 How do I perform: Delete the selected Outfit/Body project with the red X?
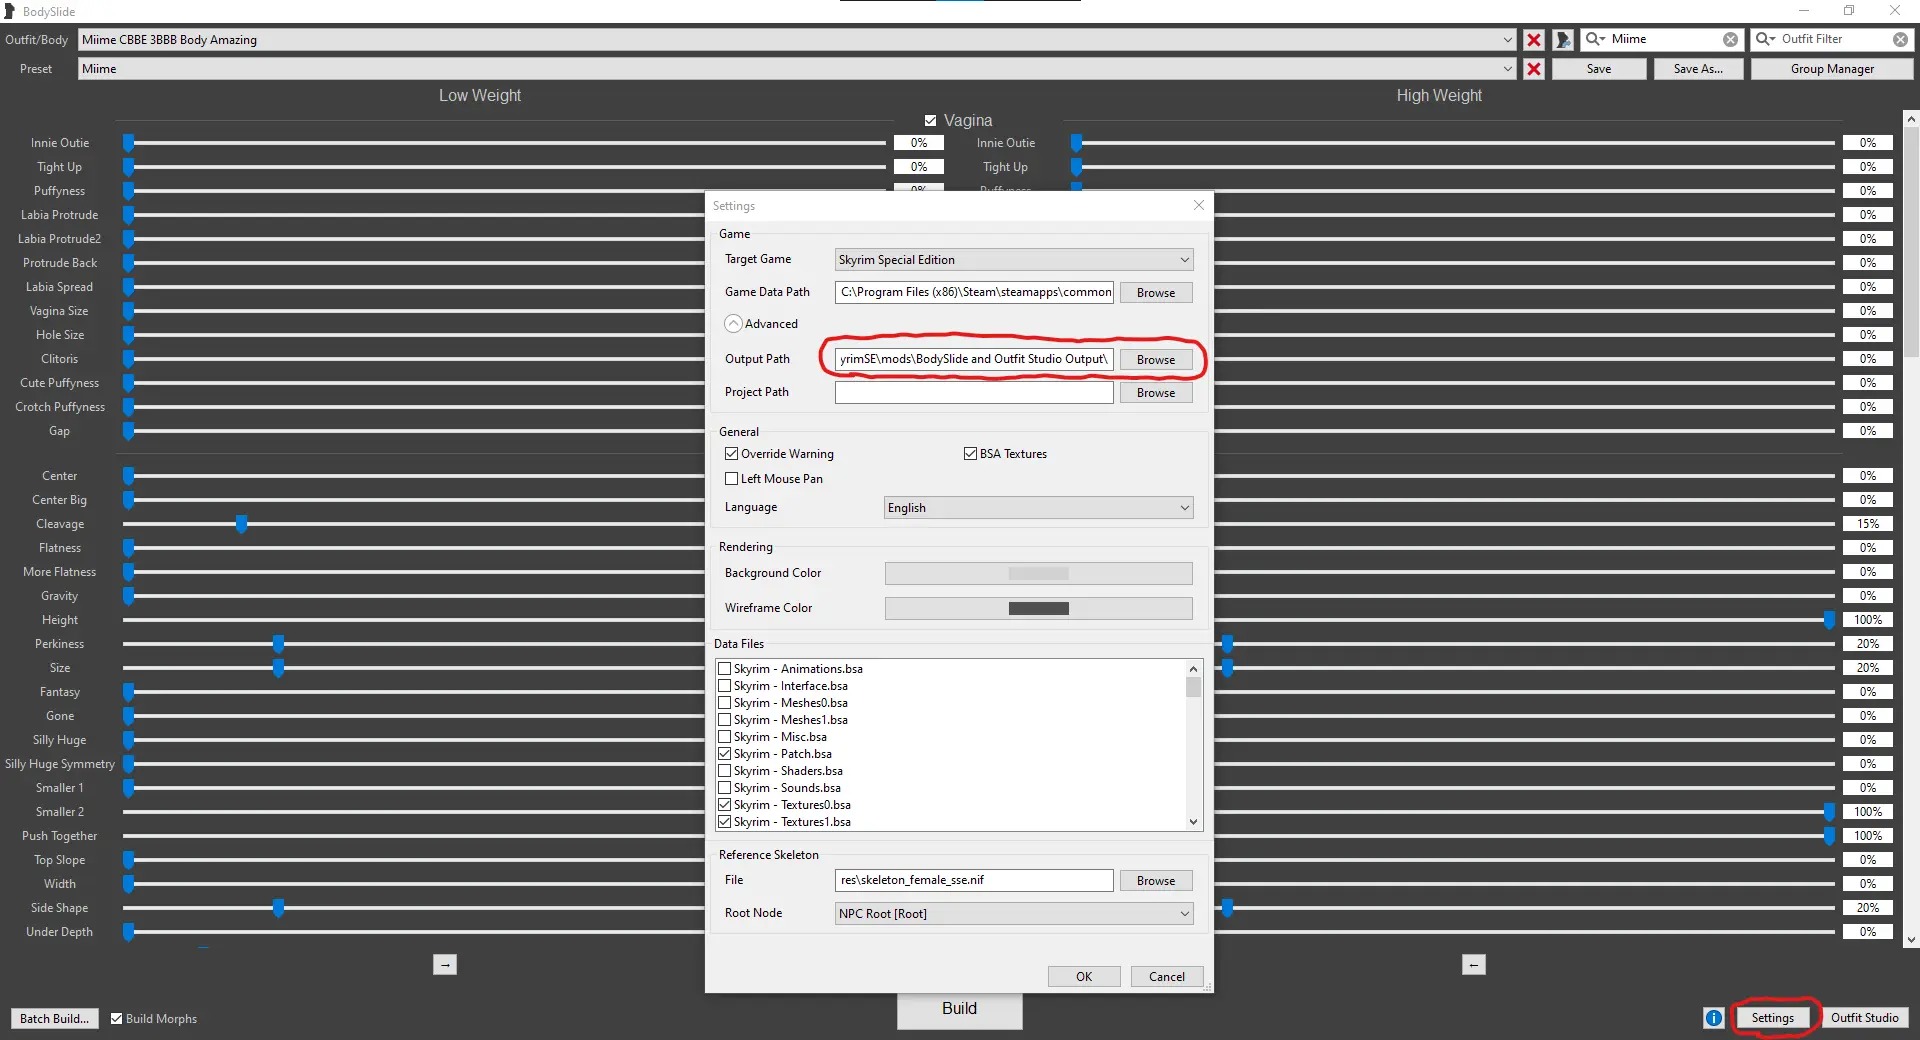pos(1533,40)
